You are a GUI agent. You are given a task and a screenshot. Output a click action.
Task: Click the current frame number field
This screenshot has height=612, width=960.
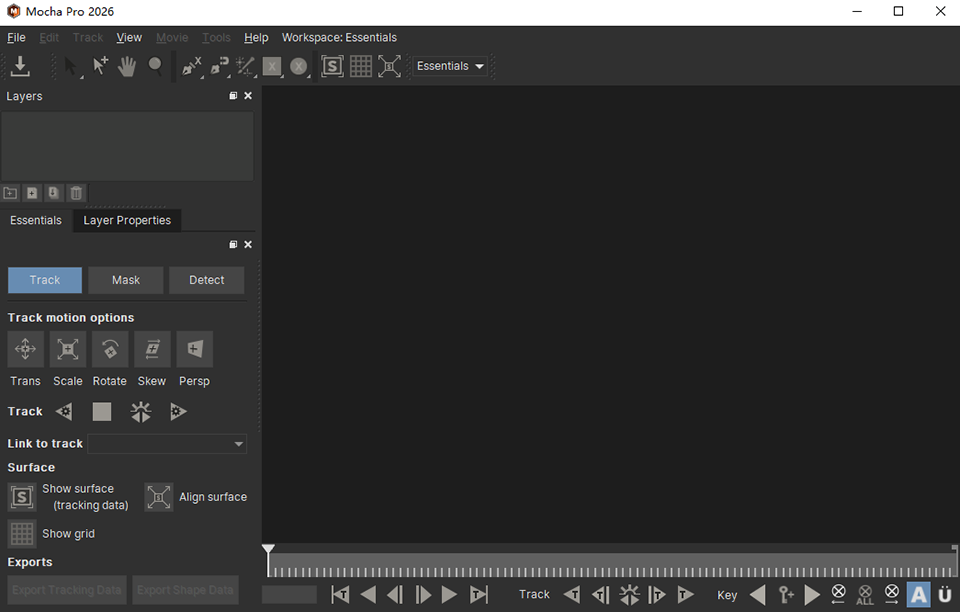pyautogui.click(x=289, y=594)
